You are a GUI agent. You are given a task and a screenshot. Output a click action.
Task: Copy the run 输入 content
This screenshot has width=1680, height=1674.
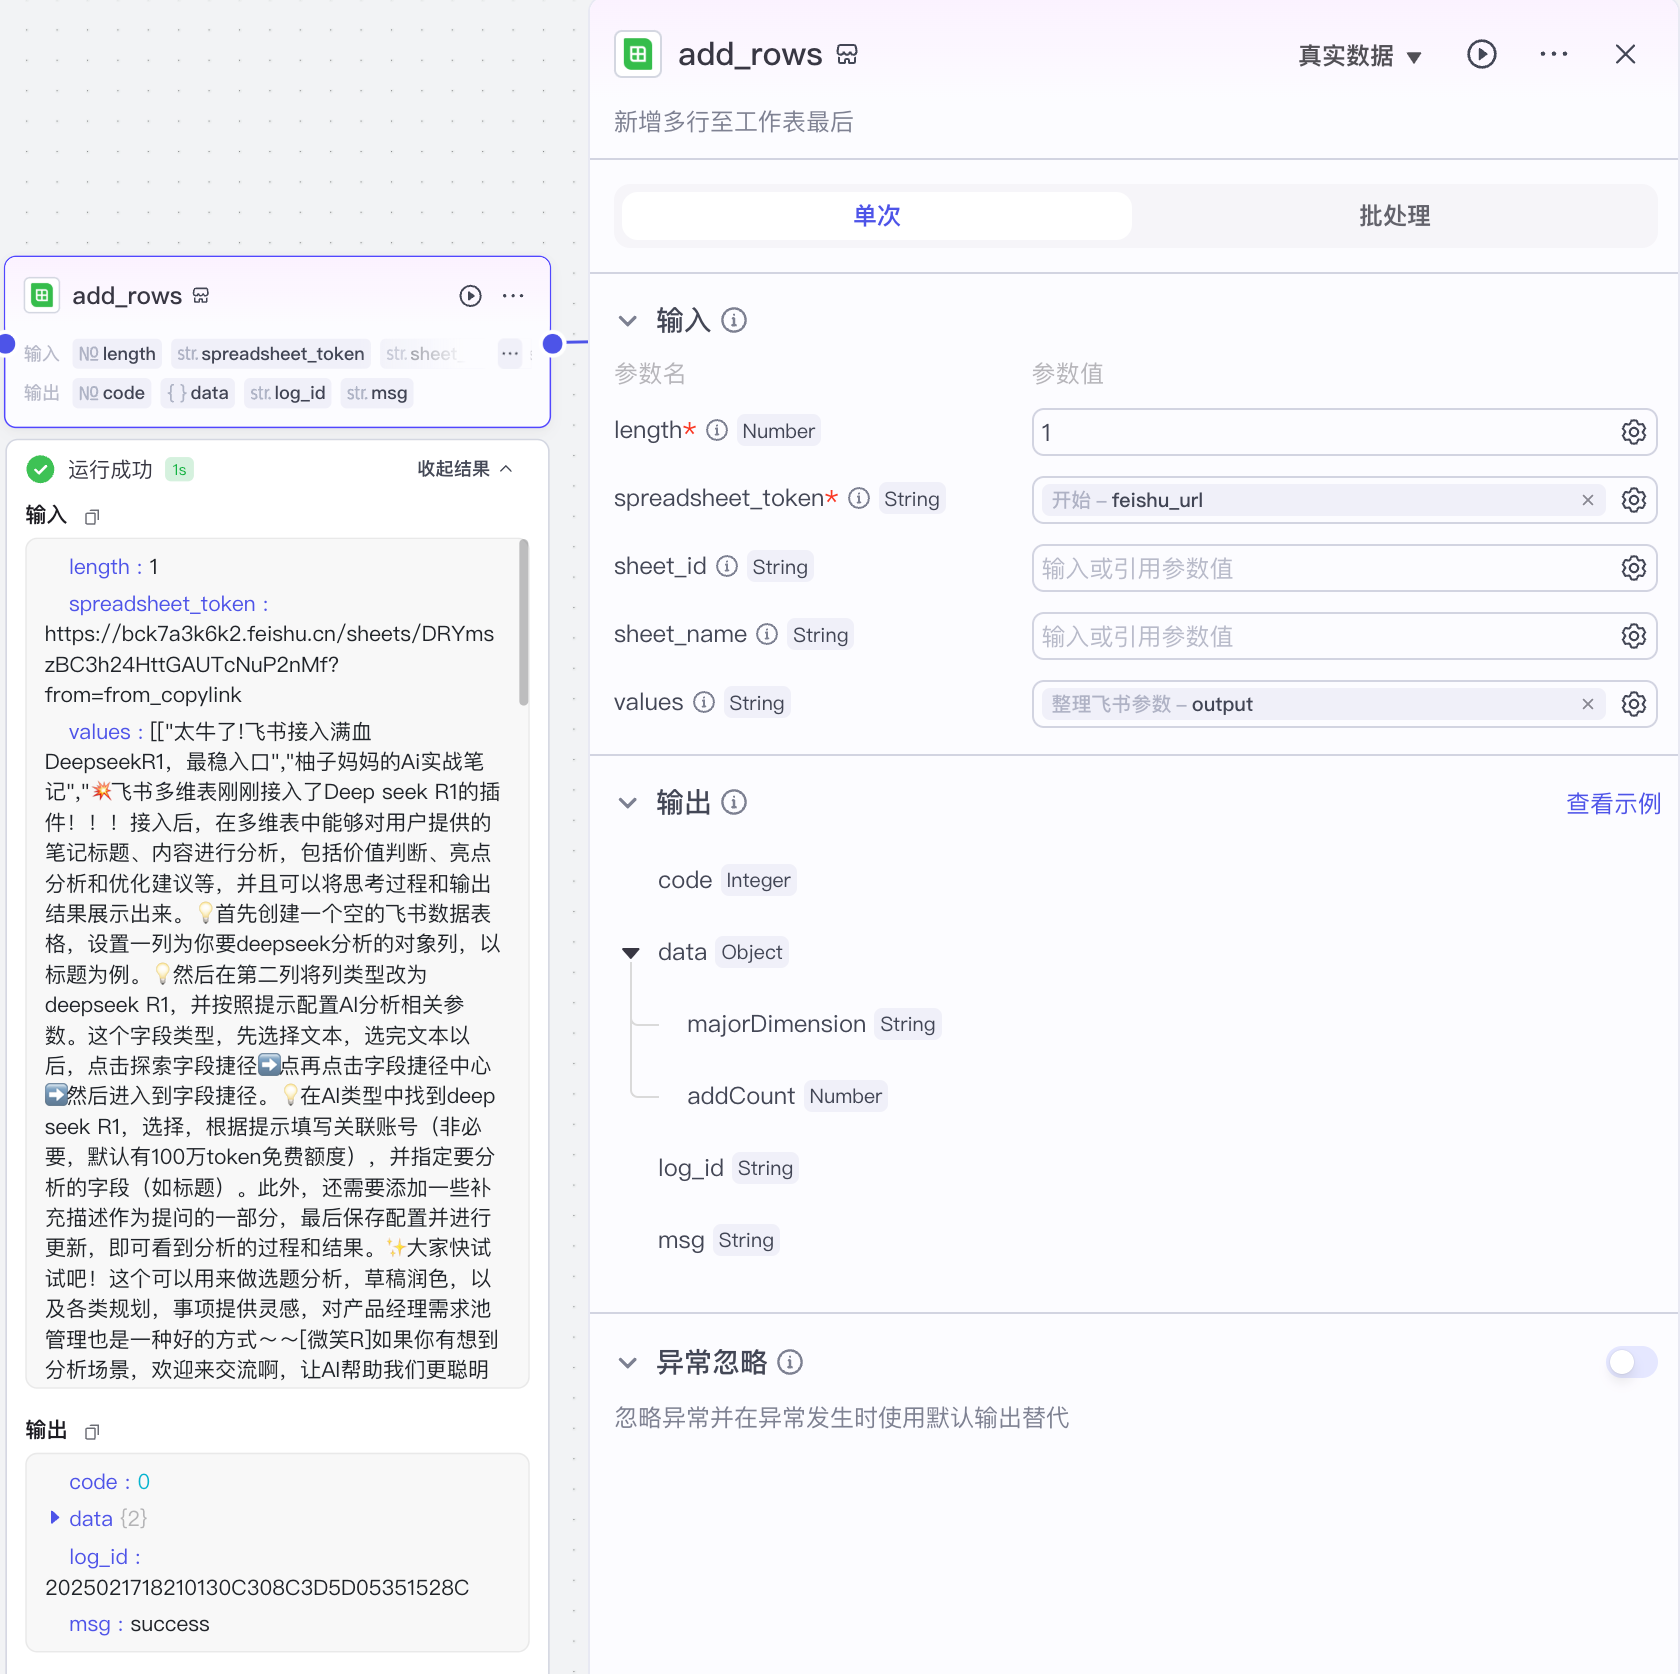click(92, 517)
